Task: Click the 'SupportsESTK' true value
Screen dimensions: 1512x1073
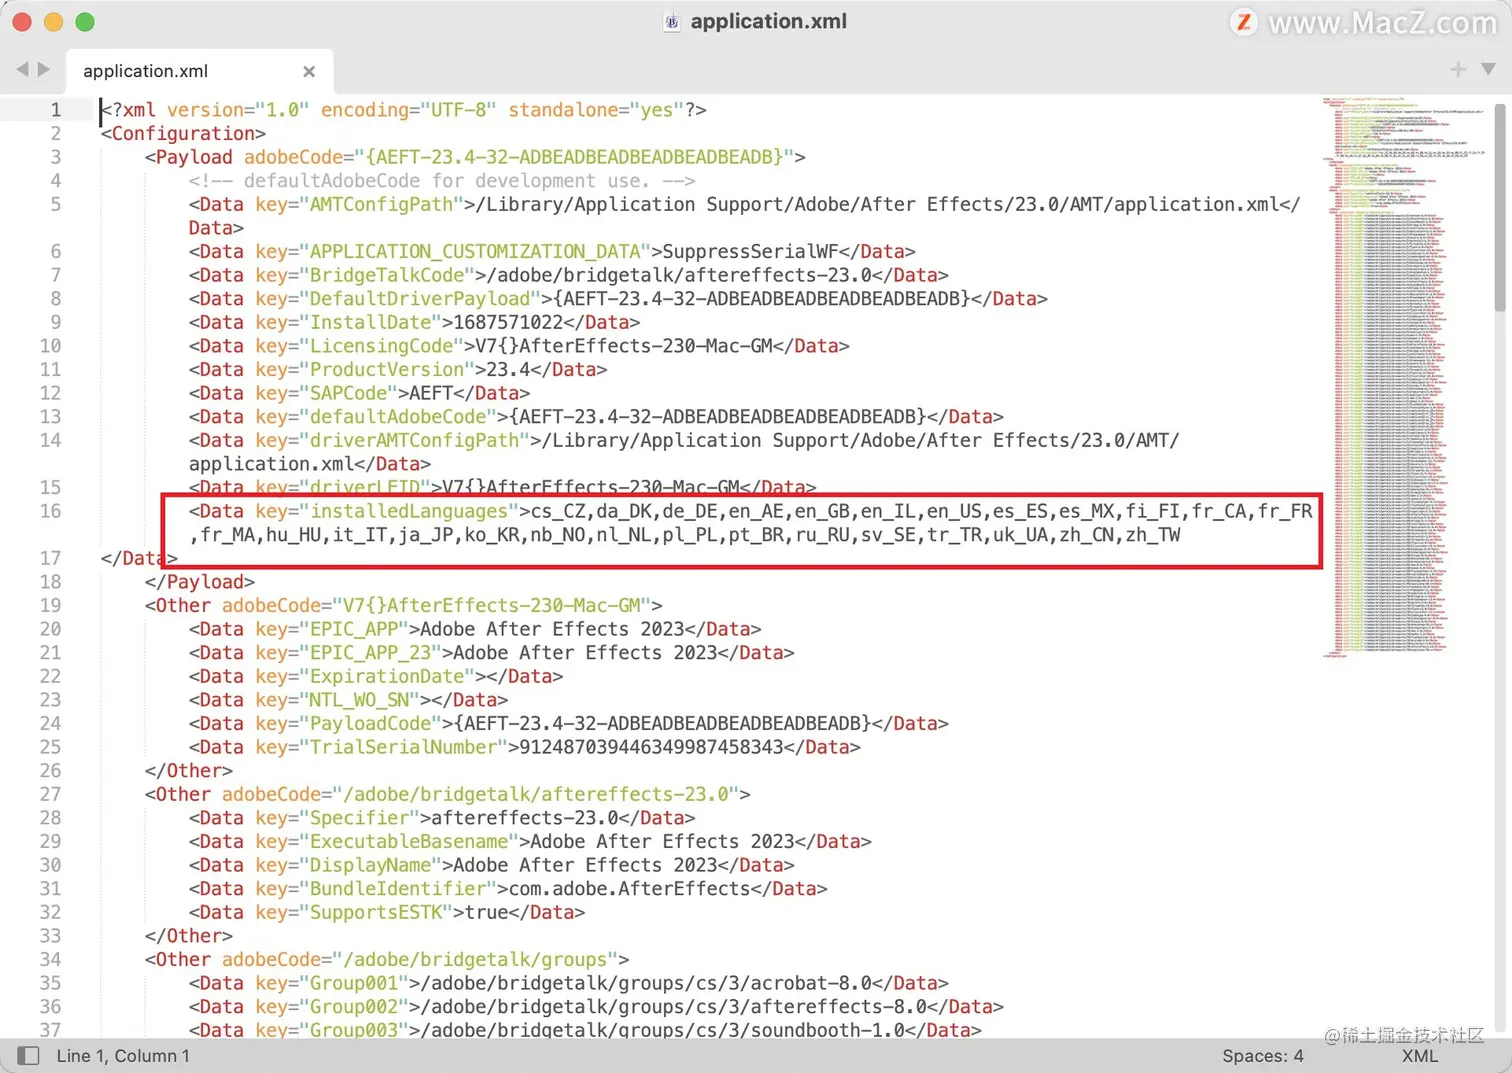Action: 486,912
